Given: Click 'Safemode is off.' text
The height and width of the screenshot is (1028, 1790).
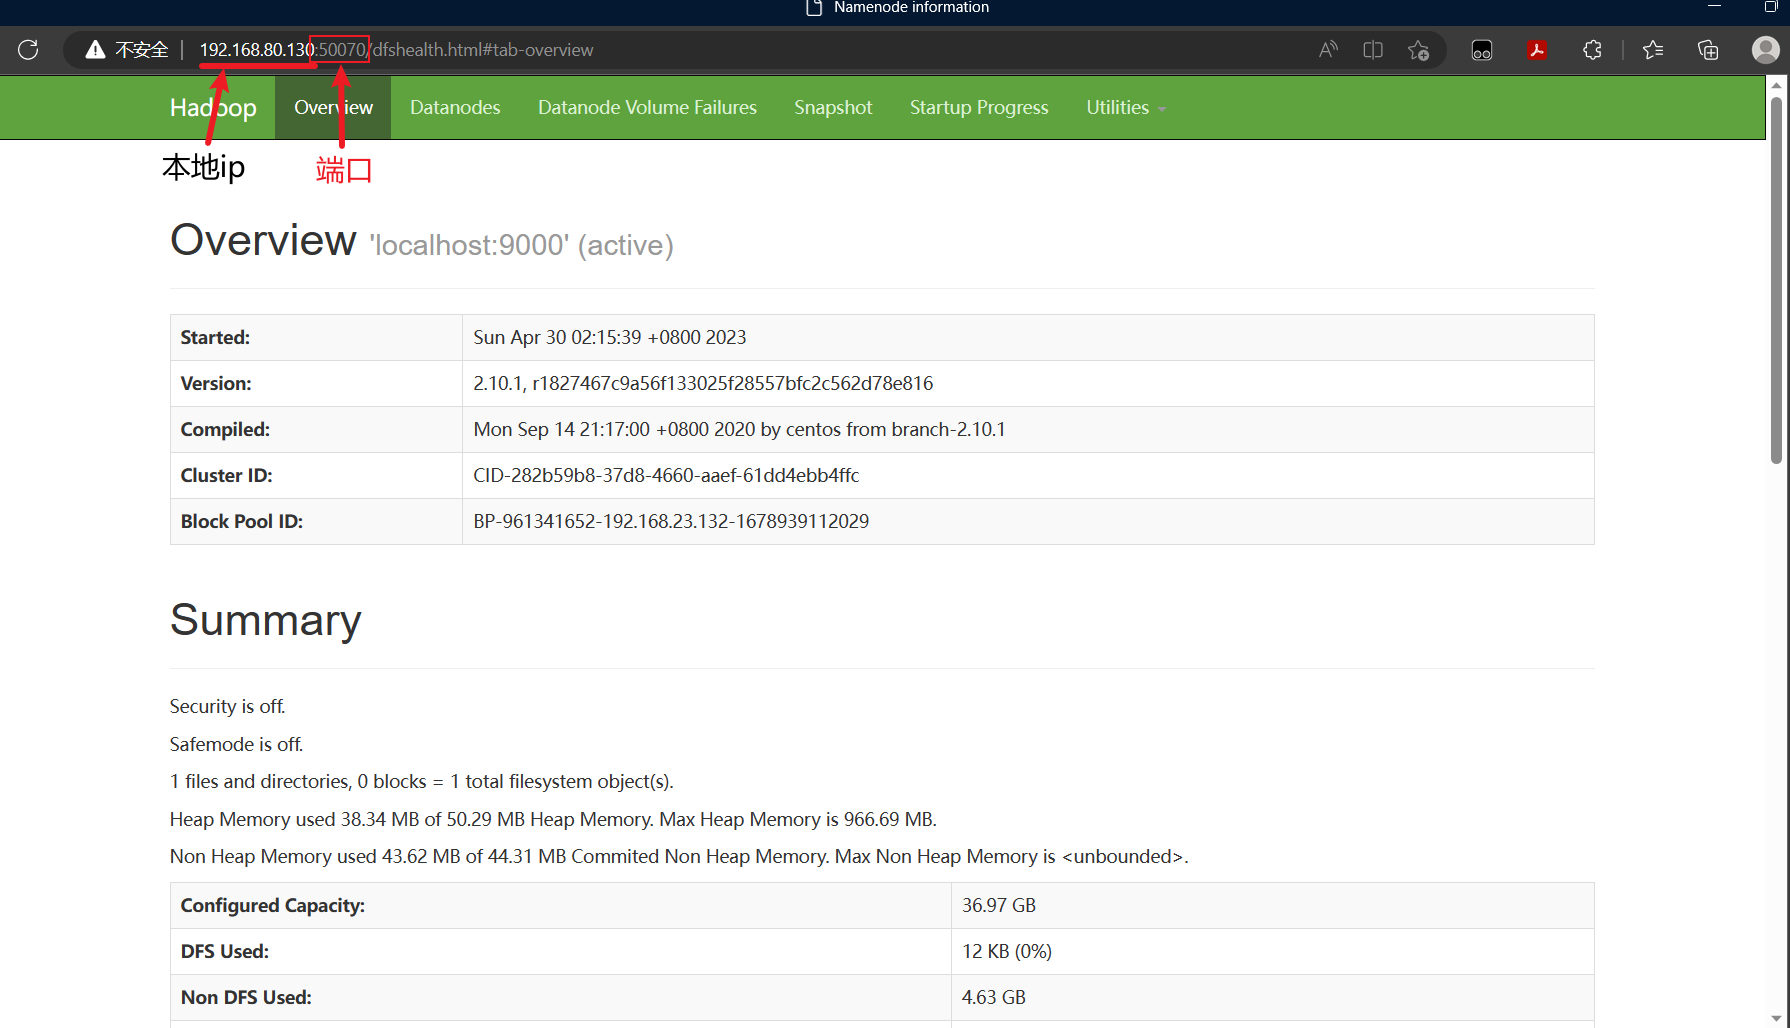Looking at the screenshot, I should (x=236, y=744).
